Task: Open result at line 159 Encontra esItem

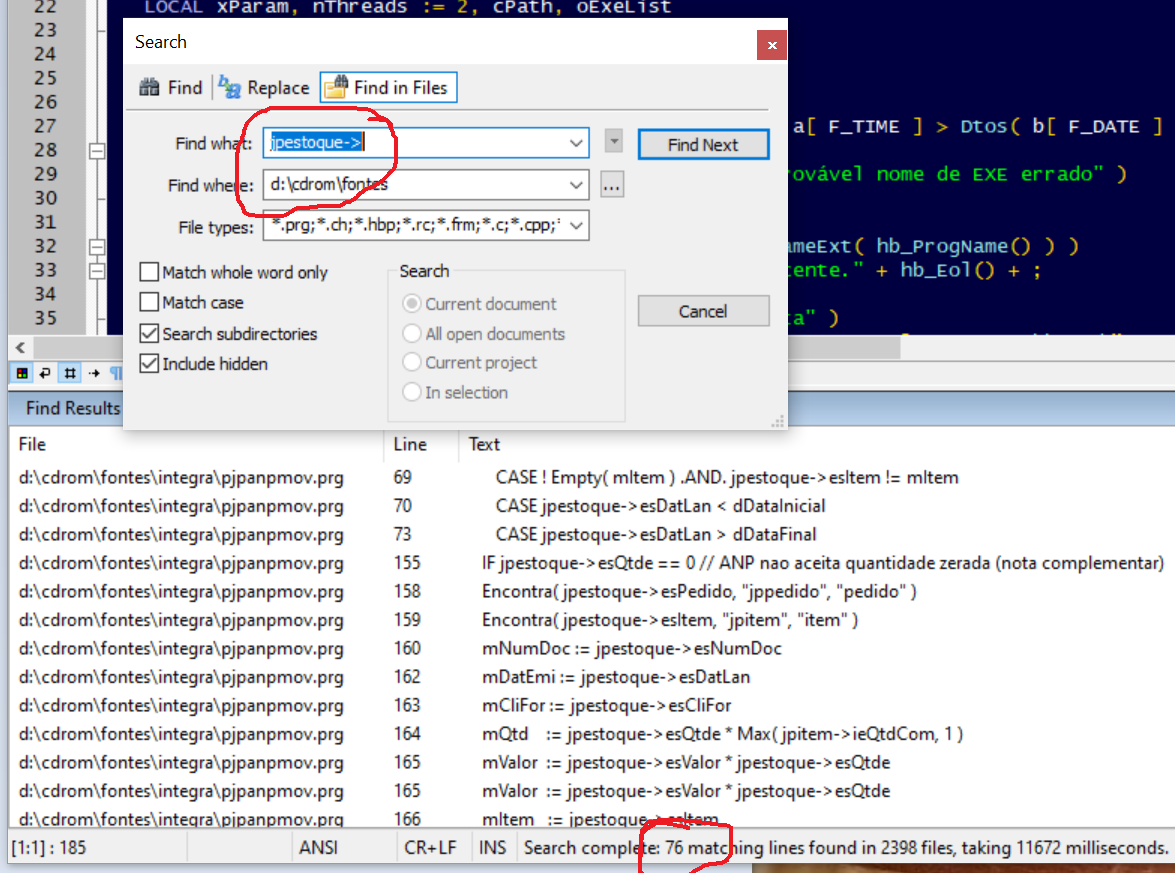Action: tap(591, 620)
